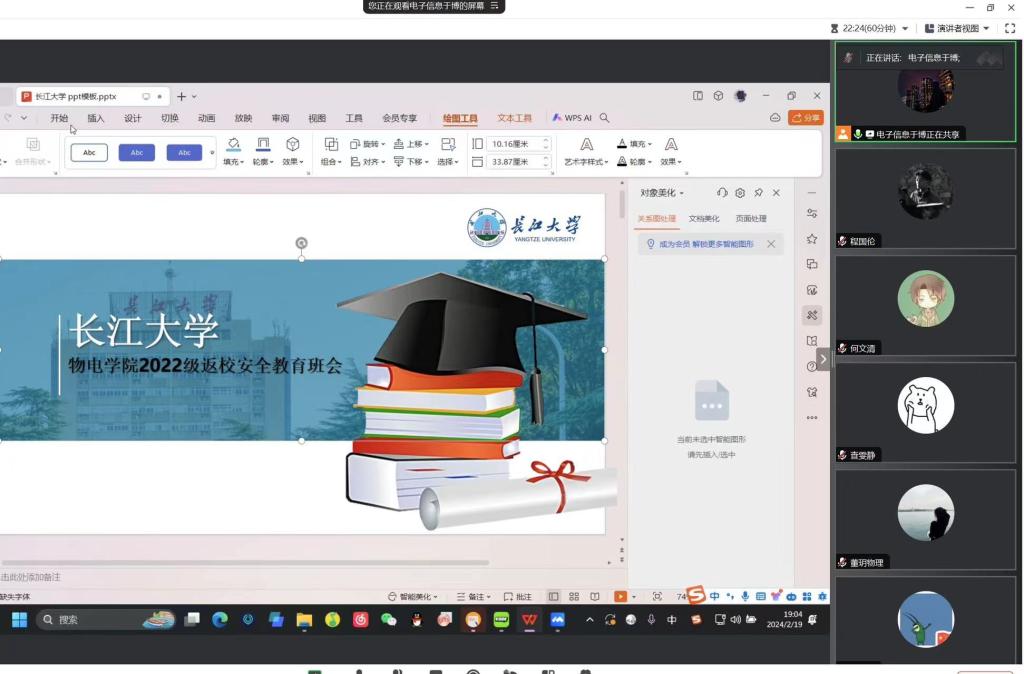Switch to the 文档美化 panel tab
The image size is (1024, 674).
(704, 218)
